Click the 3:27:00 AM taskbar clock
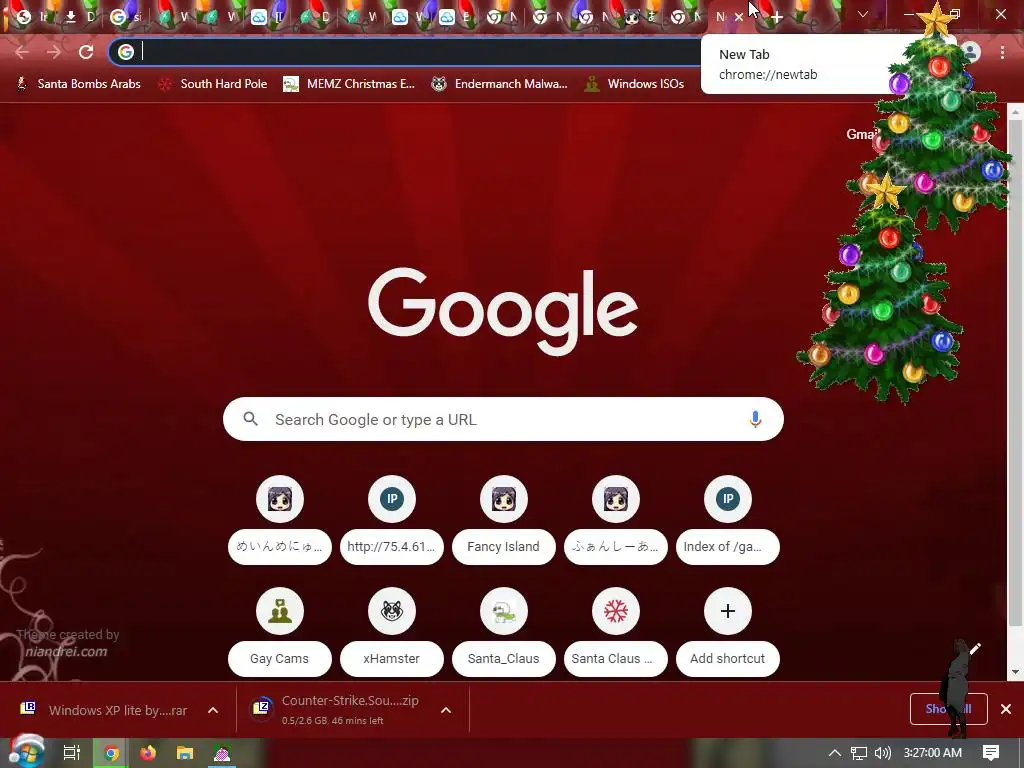 coord(933,753)
